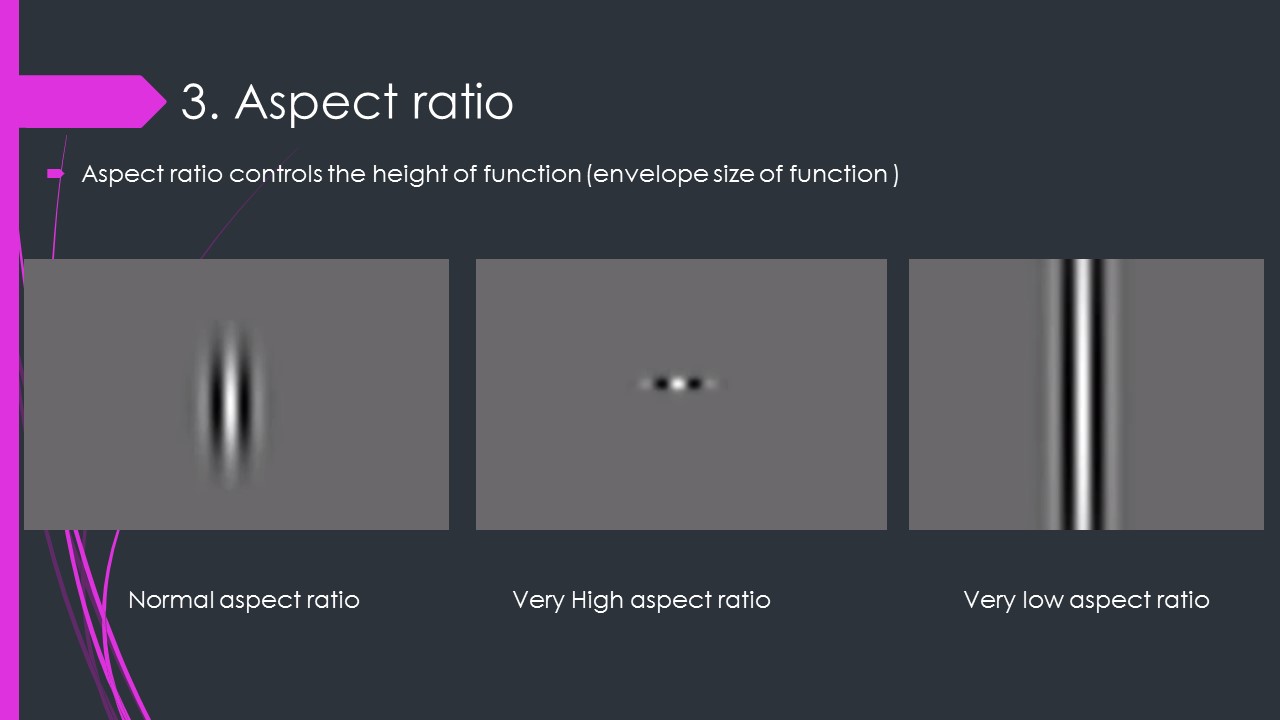Click the left black dot in high-ratio image
This screenshot has width=1280, height=720.
(661, 383)
